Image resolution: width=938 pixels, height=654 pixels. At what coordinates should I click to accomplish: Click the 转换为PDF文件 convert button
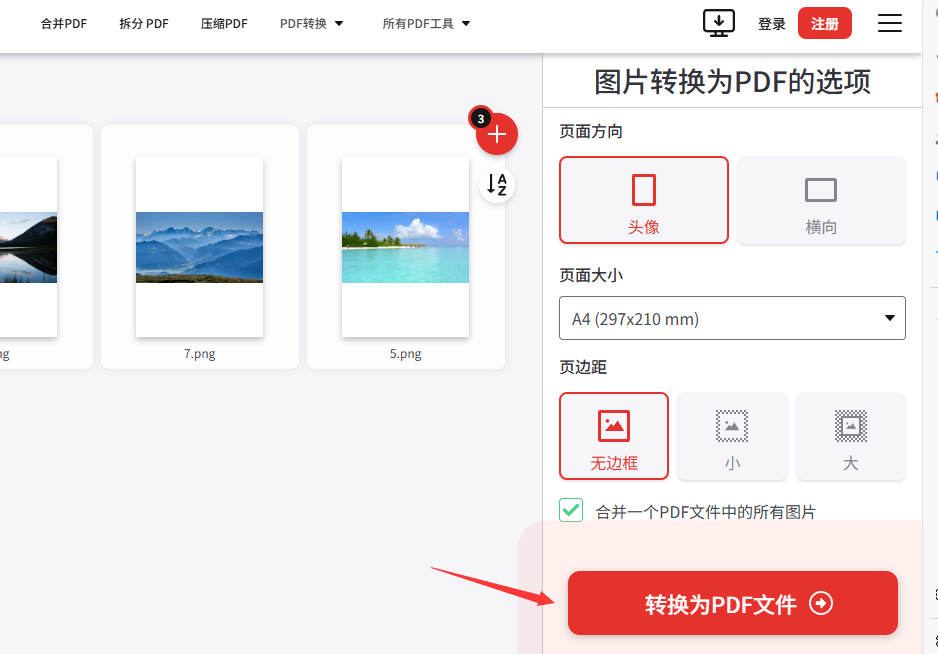733,603
